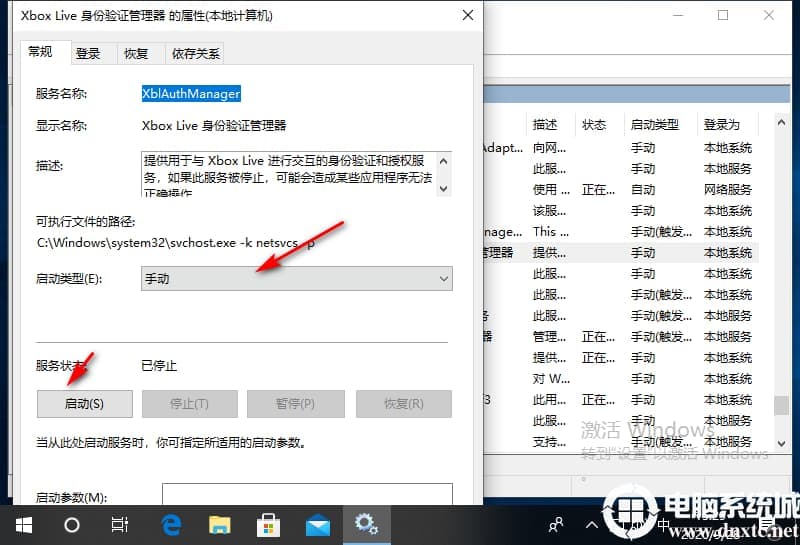Screen dimensions: 800x545
Task: Click the greyed-out 停止(T) button
Action: pos(189,404)
